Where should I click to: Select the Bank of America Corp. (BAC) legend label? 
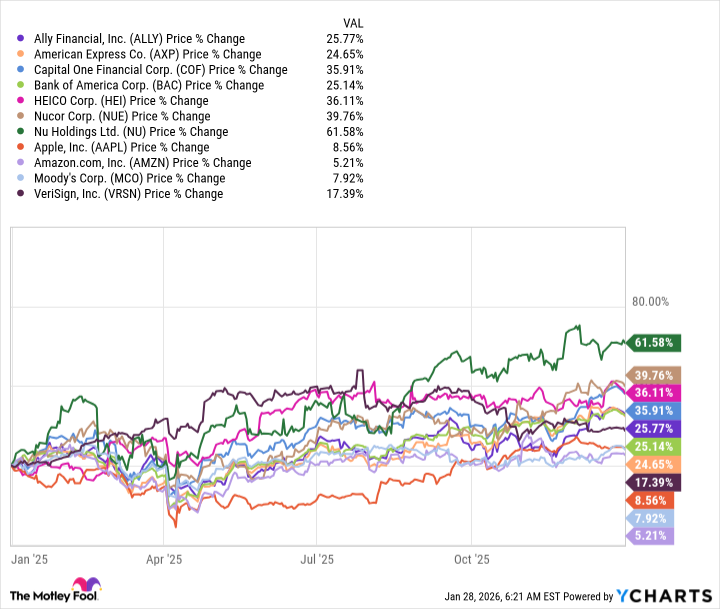pyautogui.click(x=149, y=86)
